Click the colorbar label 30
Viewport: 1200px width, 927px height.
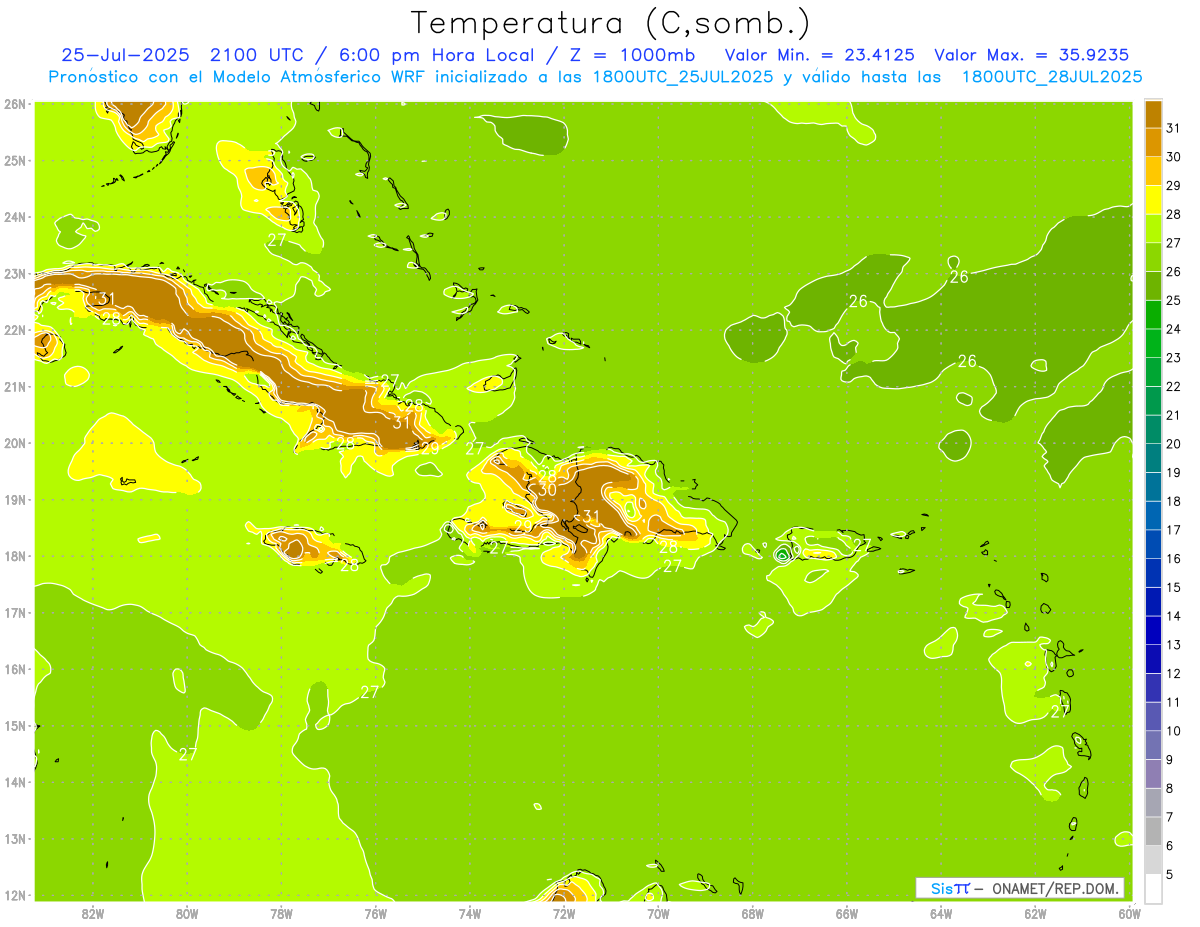(x=1174, y=157)
